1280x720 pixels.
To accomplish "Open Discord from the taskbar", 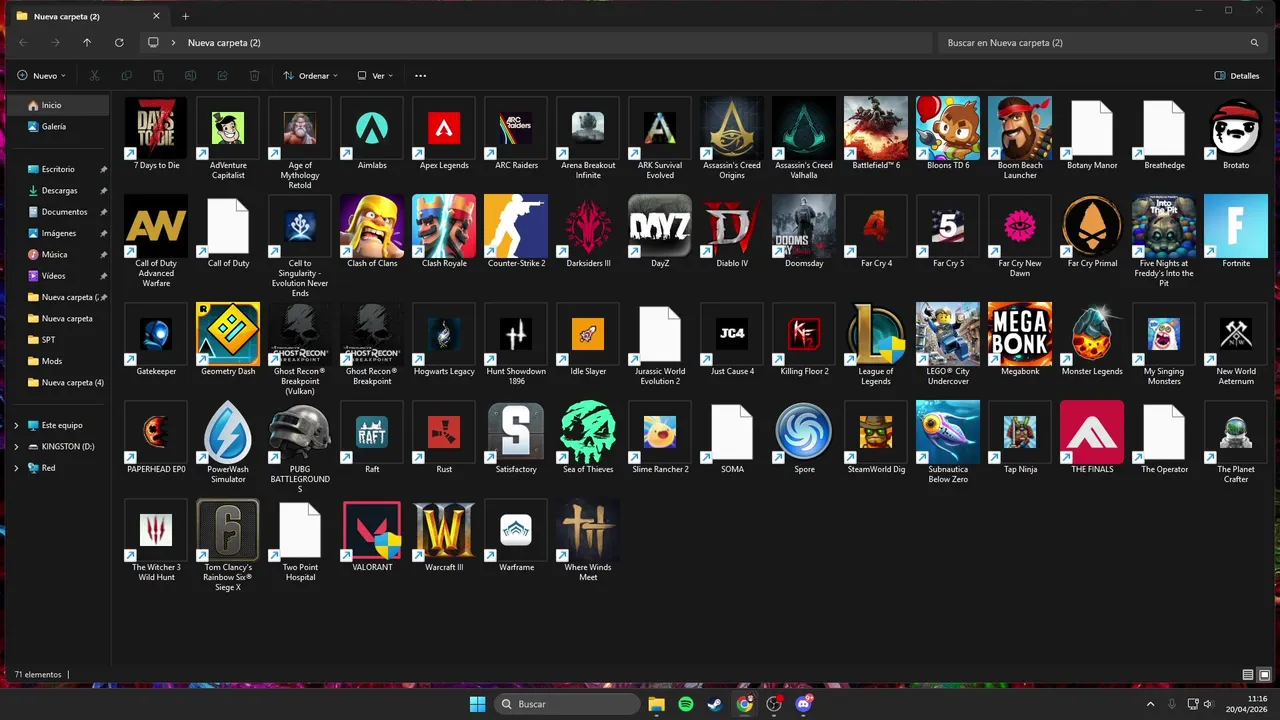I will click(803, 704).
